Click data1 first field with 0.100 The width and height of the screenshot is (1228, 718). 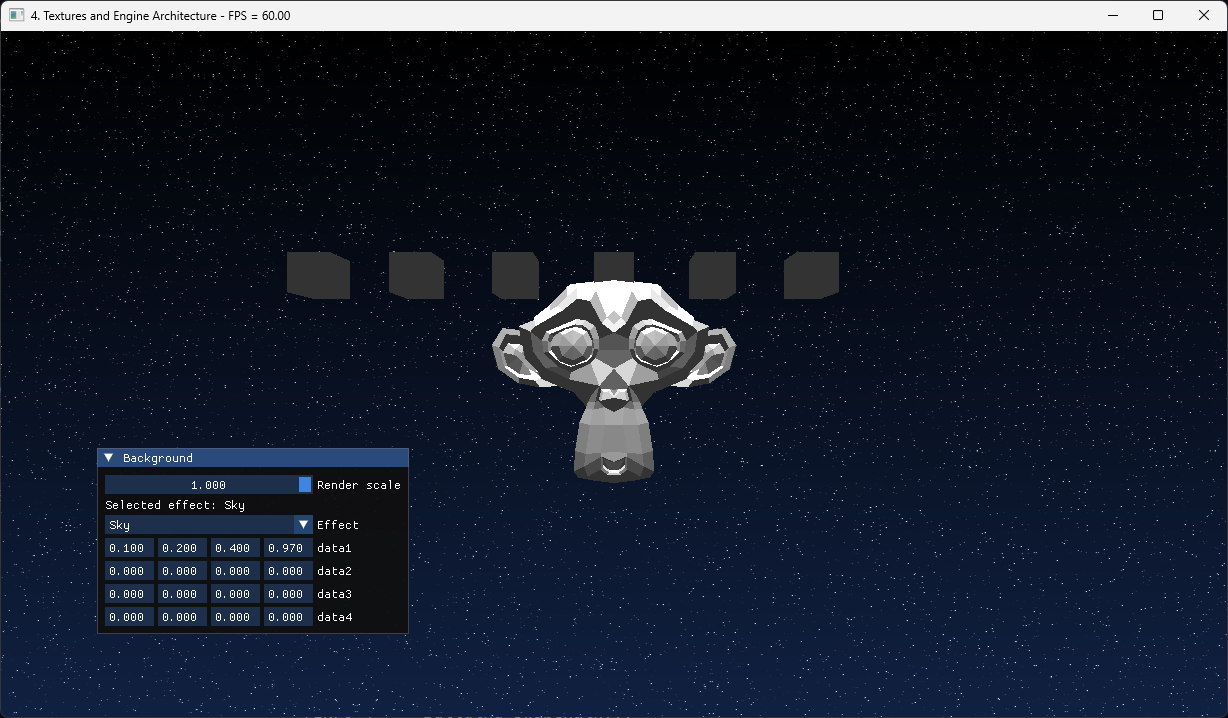[130, 548]
